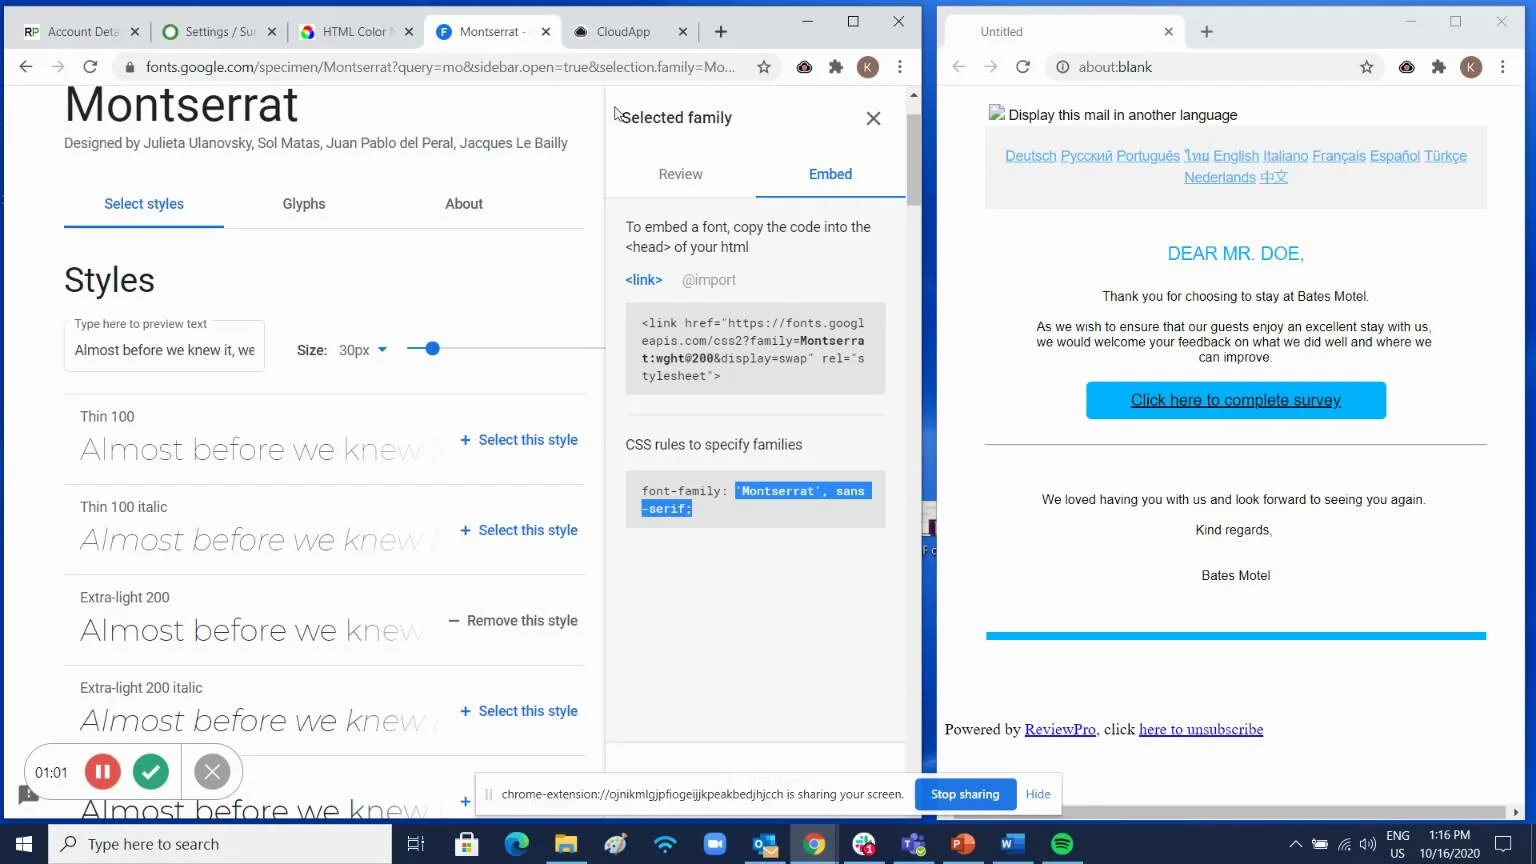Switch embed code to @import
1536x864 pixels.
pyautogui.click(x=709, y=280)
